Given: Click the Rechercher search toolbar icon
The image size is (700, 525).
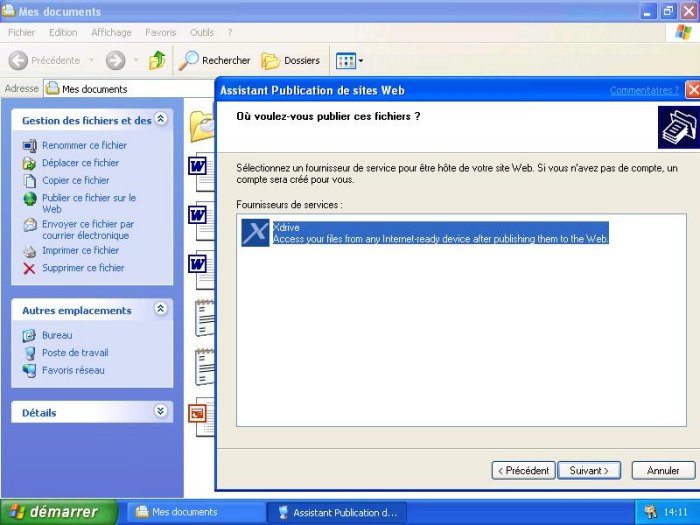Looking at the screenshot, I should 189,60.
